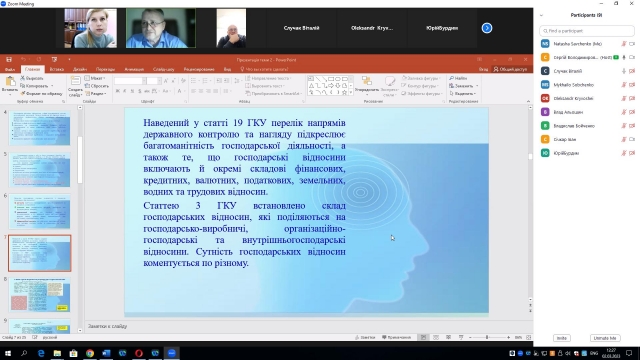The width and height of the screenshot is (640, 360).
Task: Click the clear formatting icon in the Font group
Action: click(x=183, y=81)
